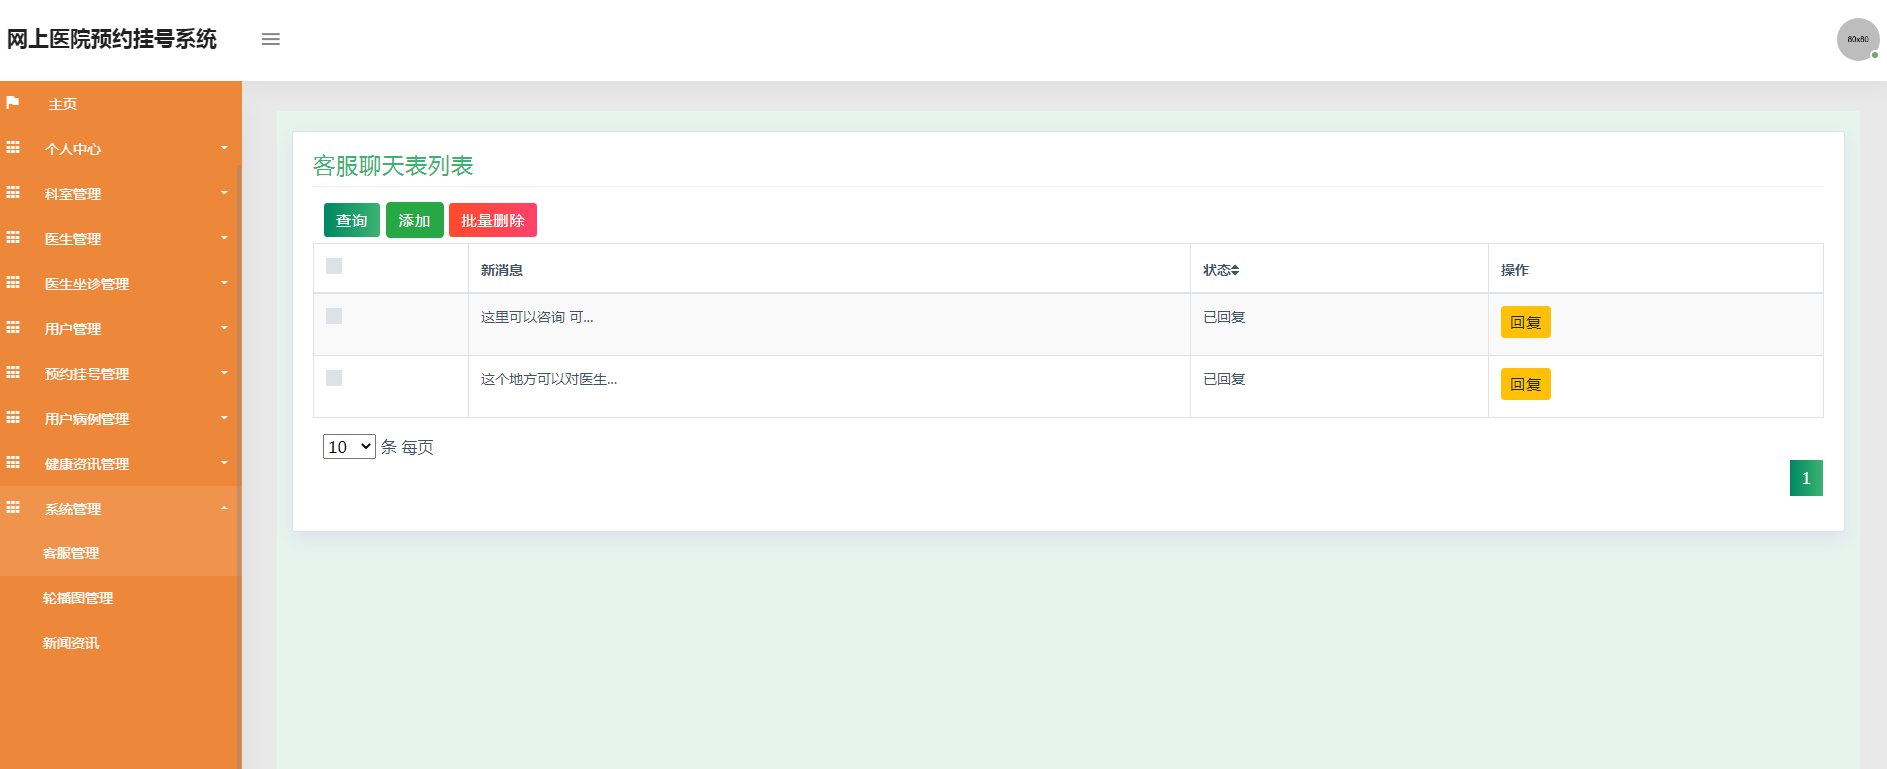Screen dimensions: 1887x769
Task: Click the grid icon beside 科室管理
Action: tap(13, 193)
